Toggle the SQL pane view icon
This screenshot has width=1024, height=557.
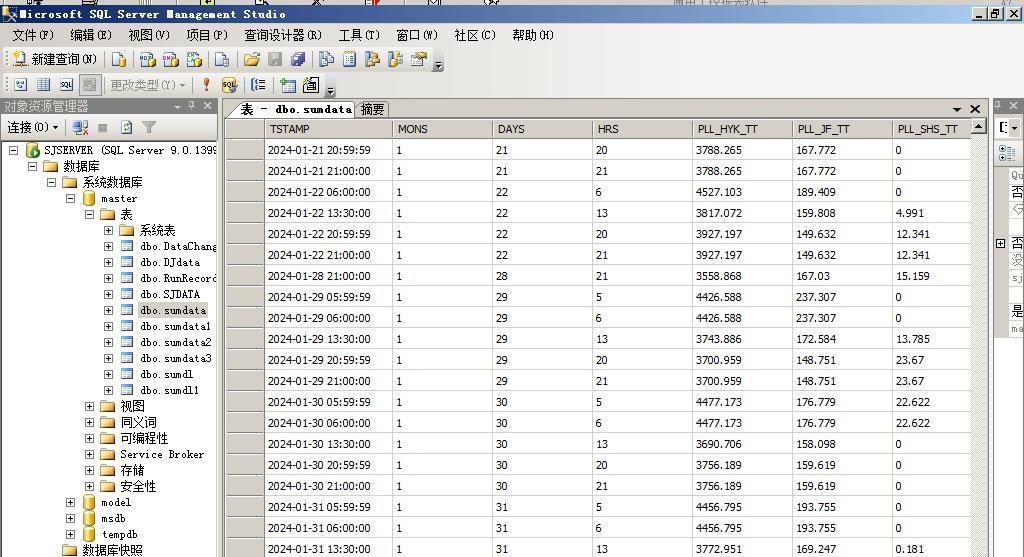[66, 85]
